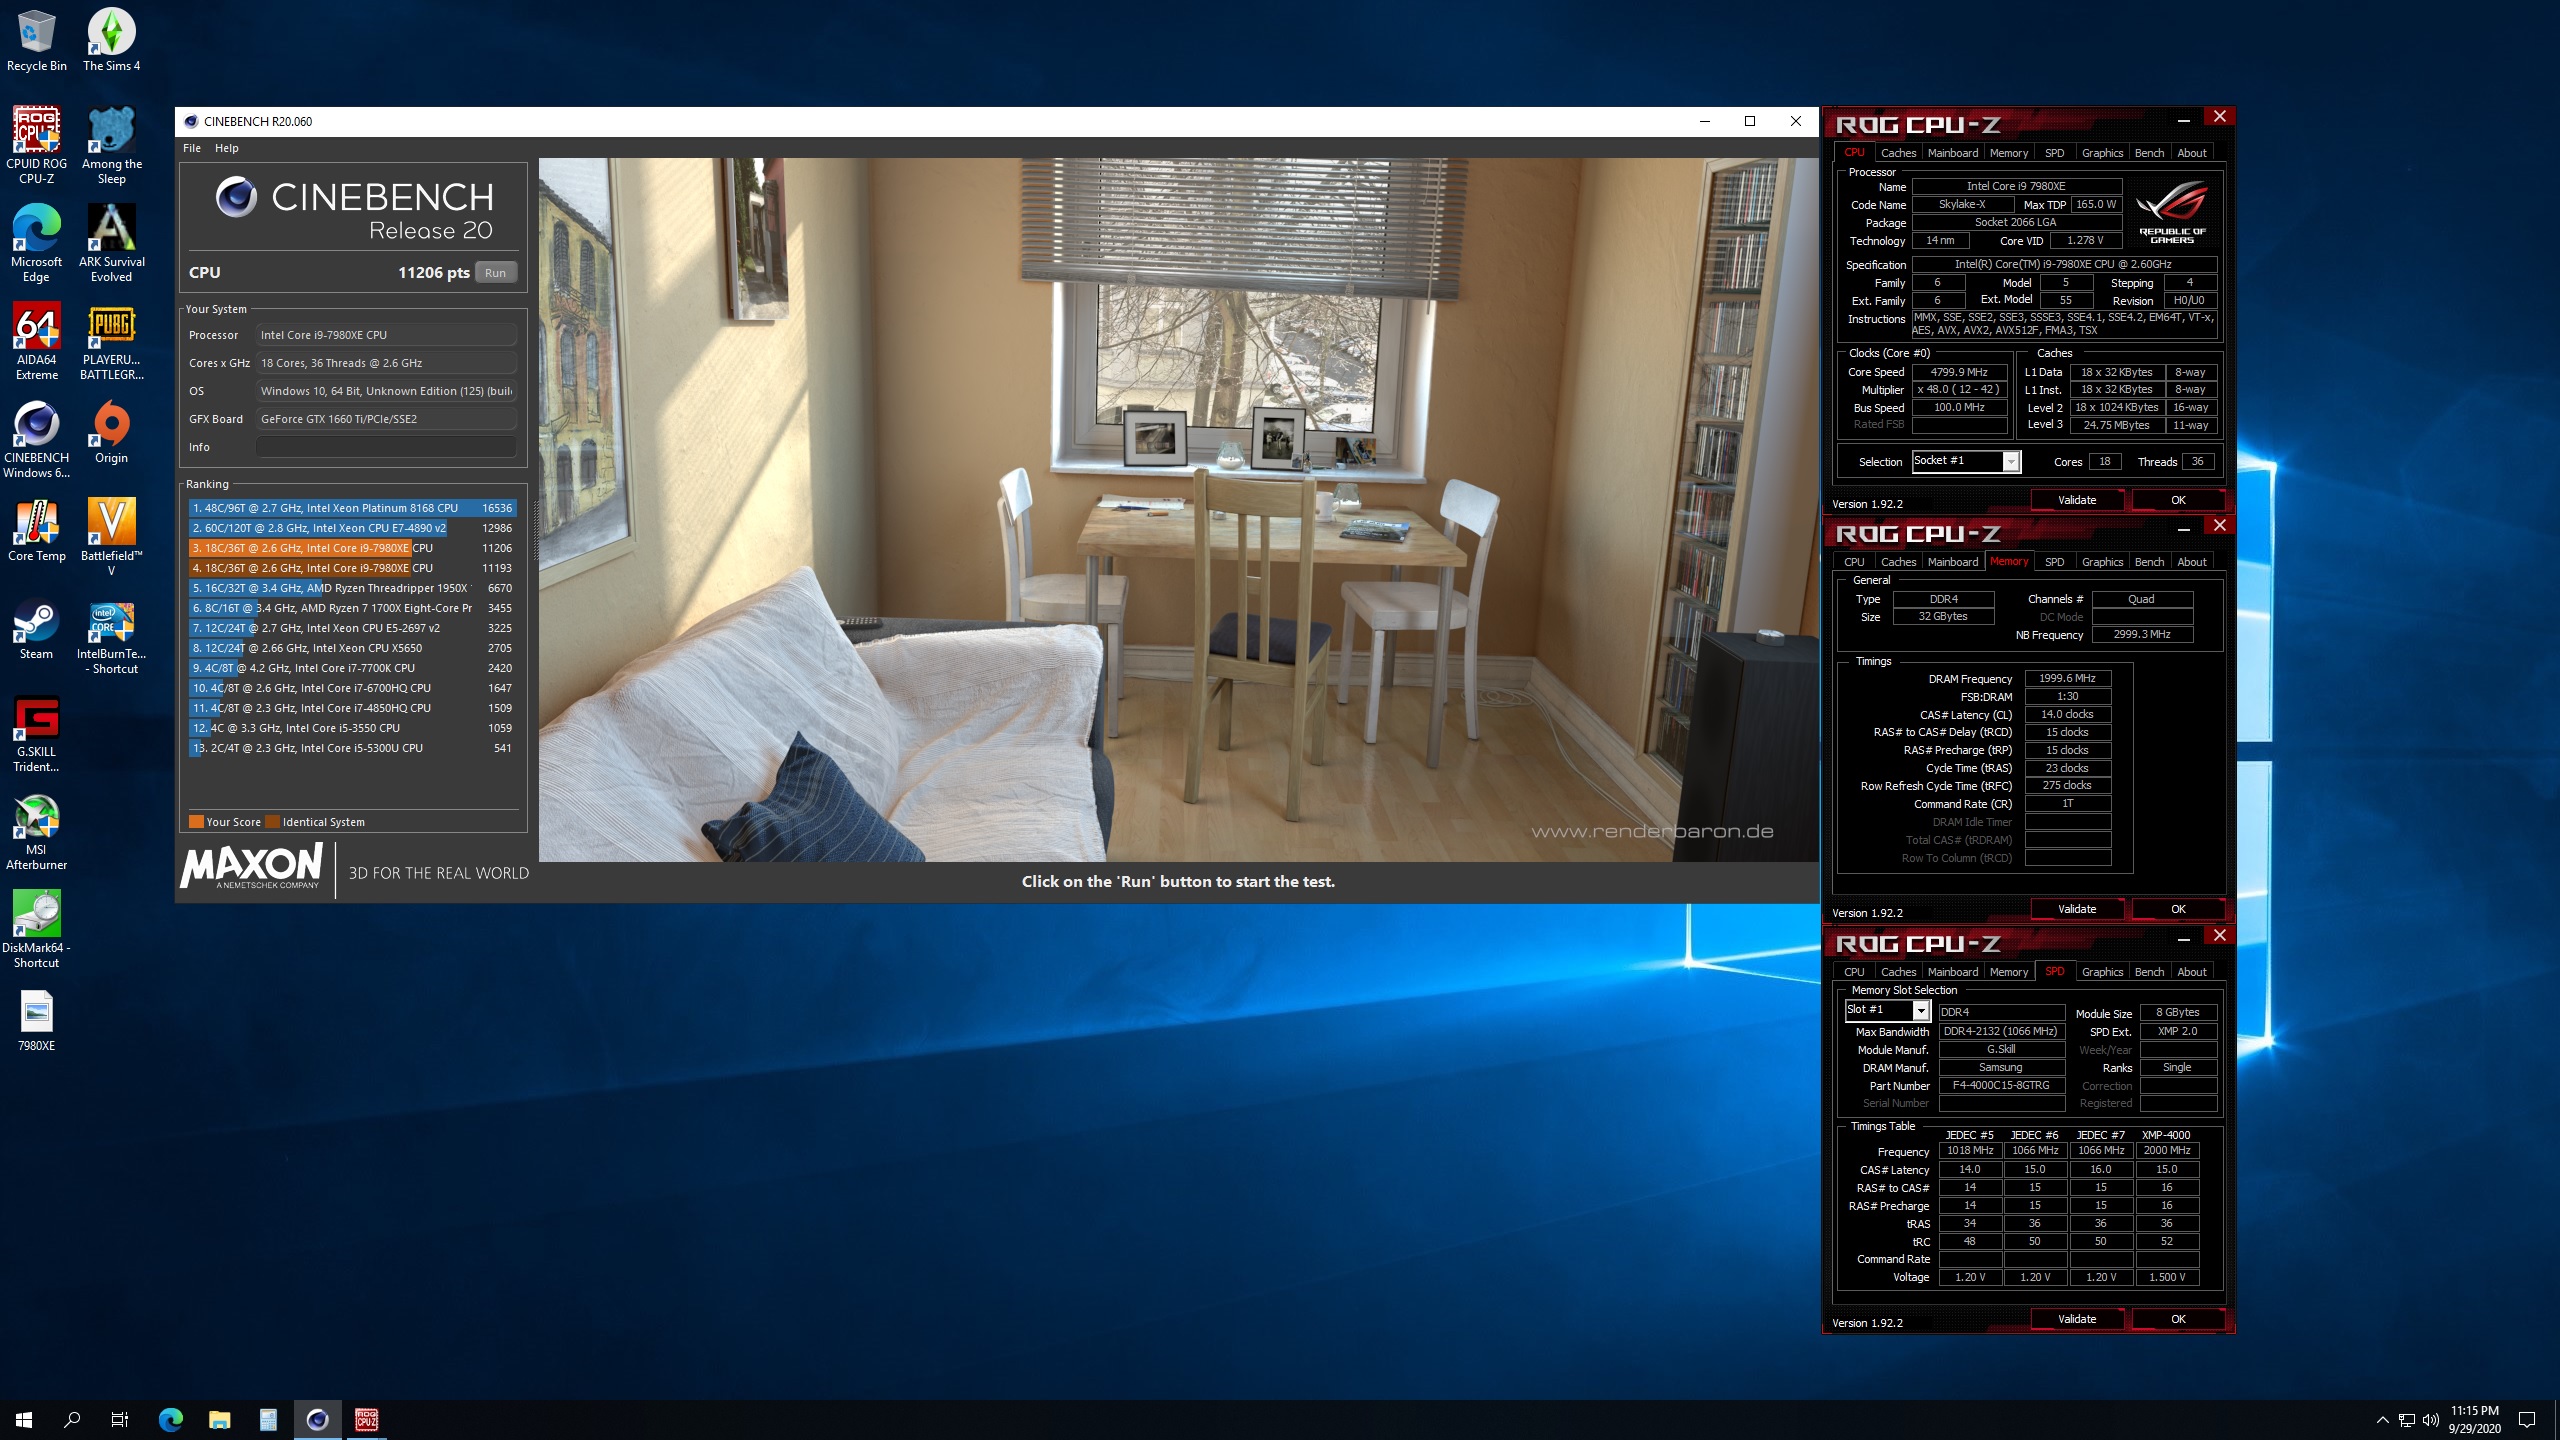Select Ryzen Threadripper 1950X ranking row
The image size is (2560, 1440).
(x=351, y=588)
